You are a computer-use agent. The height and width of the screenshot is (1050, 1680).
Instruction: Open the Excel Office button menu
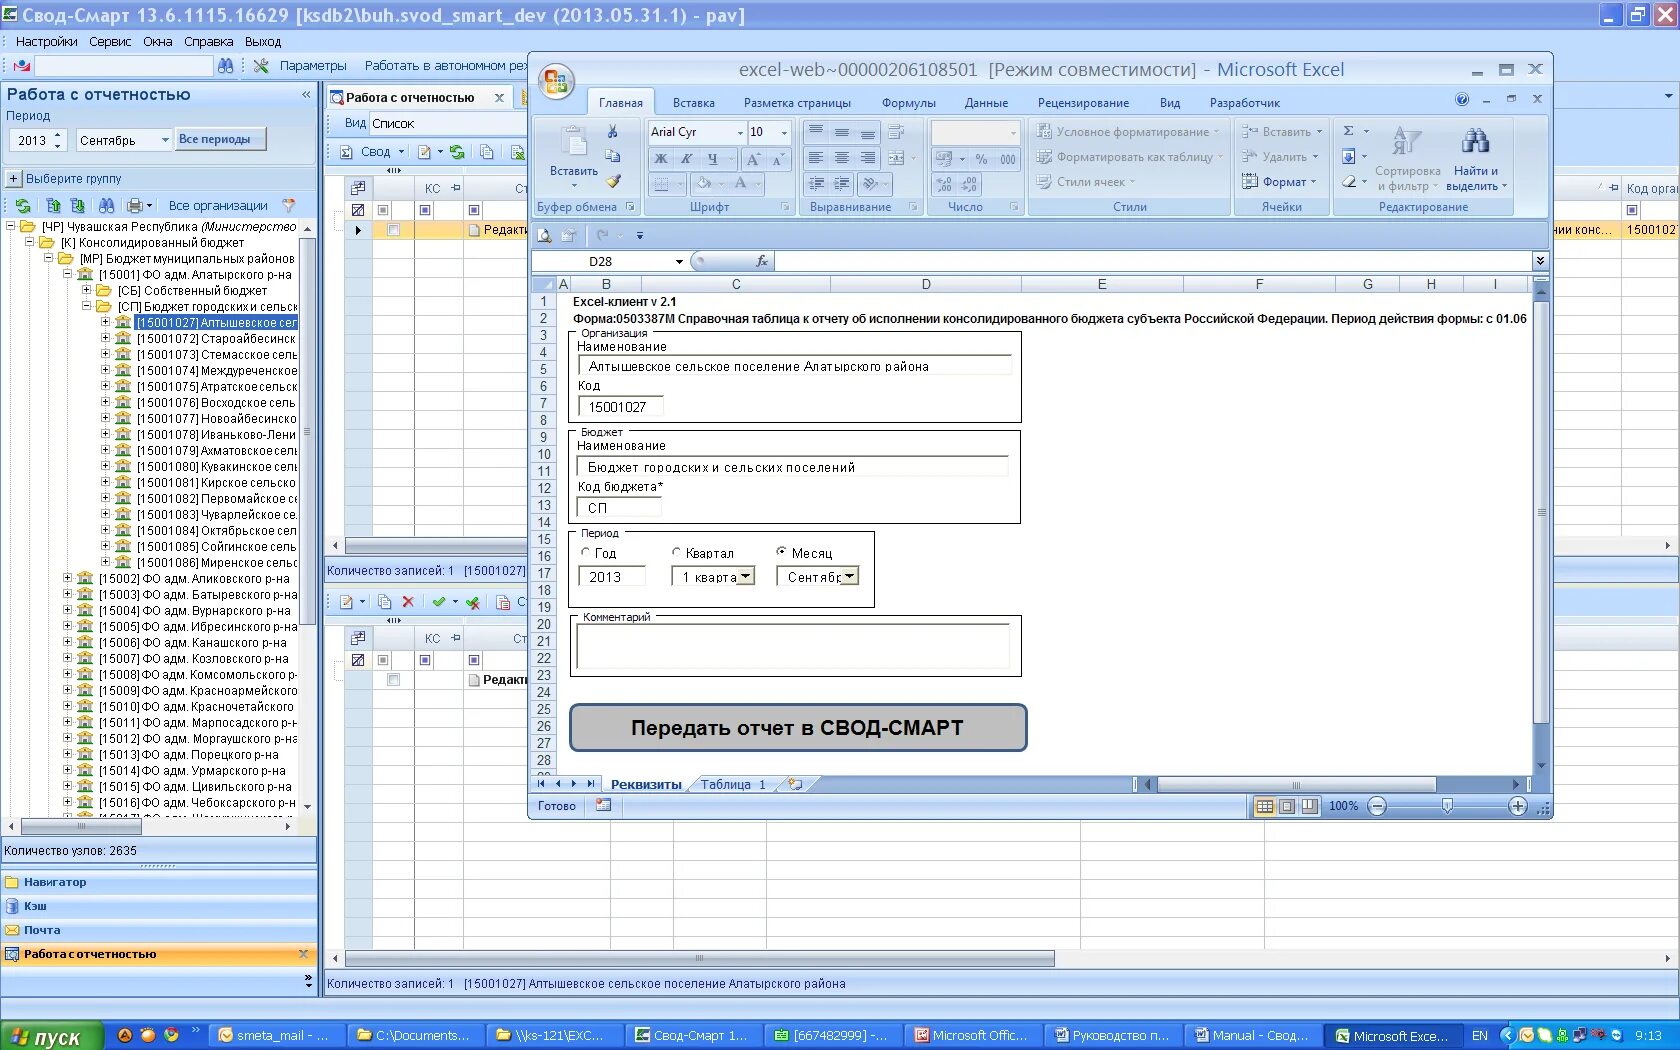coord(555,82)
